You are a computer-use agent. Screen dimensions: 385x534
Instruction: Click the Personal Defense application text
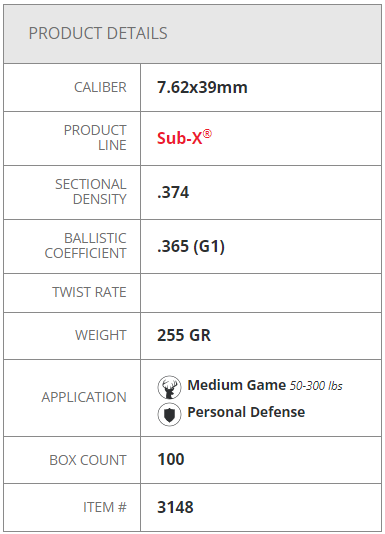[246, 412]
